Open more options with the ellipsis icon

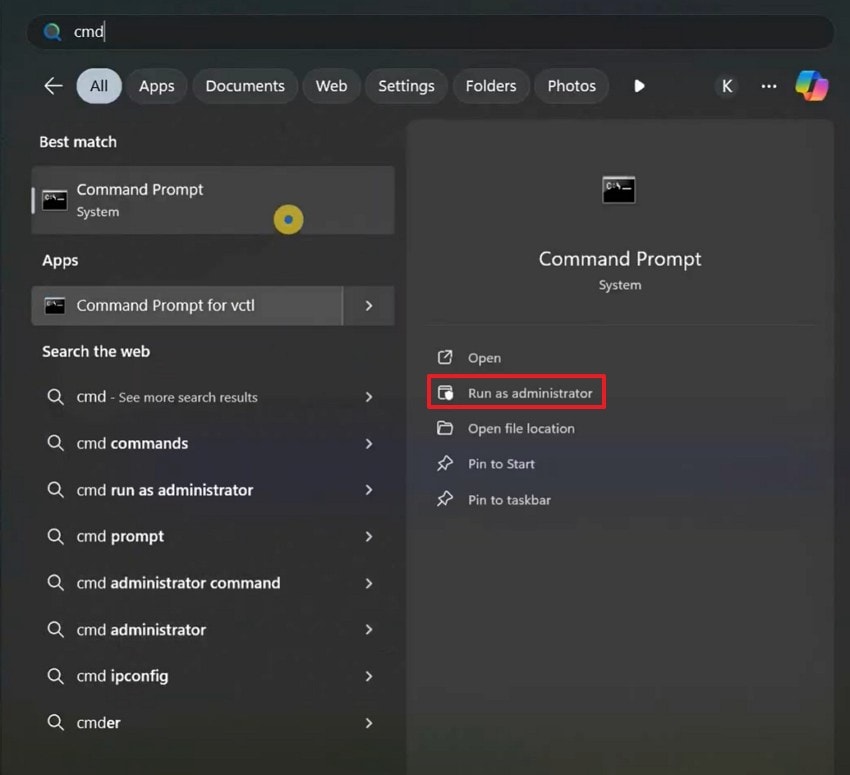(x=768, y=87)
